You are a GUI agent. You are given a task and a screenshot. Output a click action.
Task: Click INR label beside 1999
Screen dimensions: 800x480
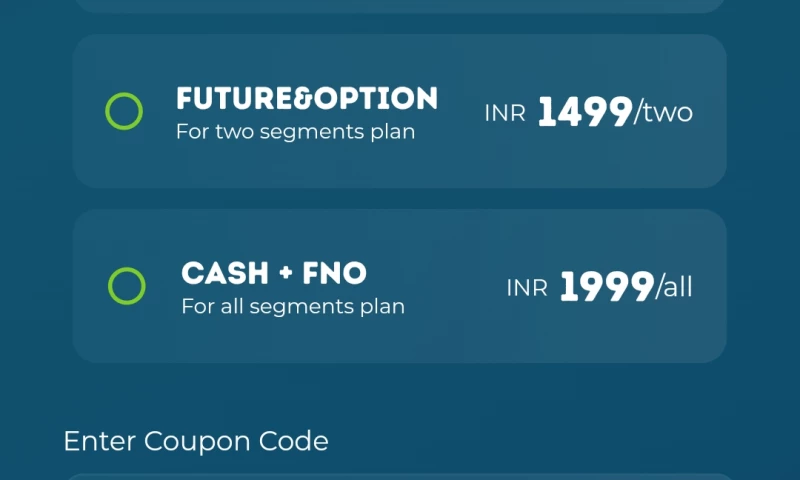click(526, 289)
